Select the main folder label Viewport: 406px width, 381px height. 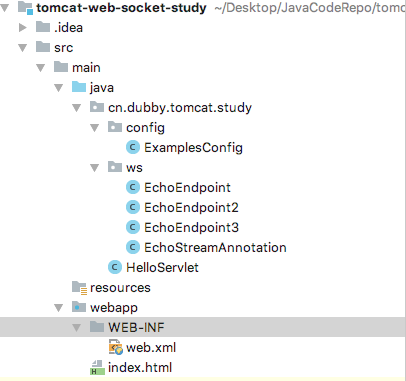pyautogui.click(x=86, y=68)
